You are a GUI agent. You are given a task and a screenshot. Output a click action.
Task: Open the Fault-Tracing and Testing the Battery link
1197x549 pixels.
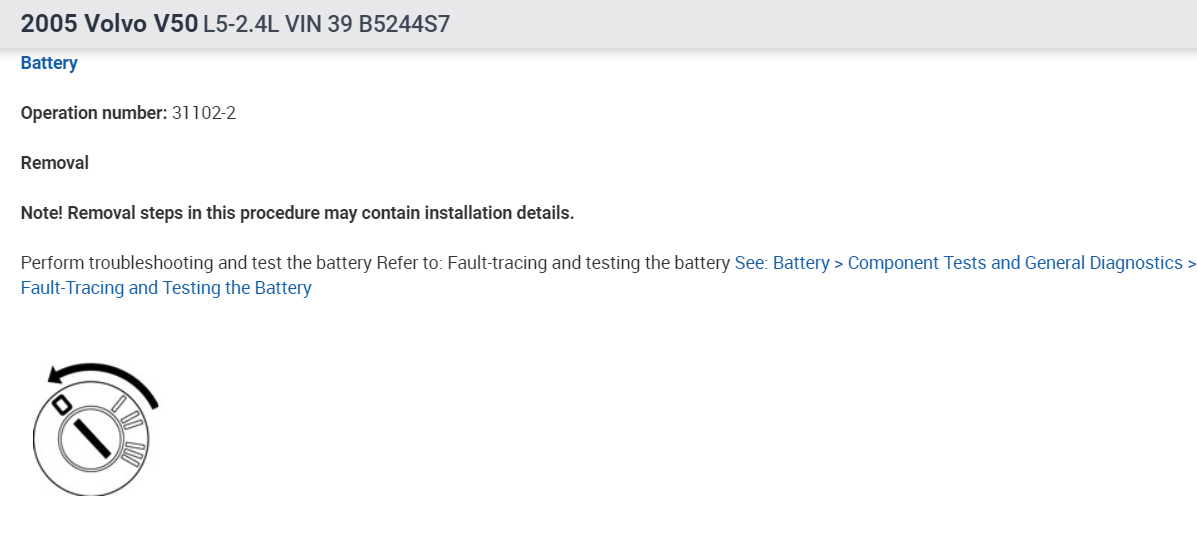pyautogui.click(x=166, y=288)
